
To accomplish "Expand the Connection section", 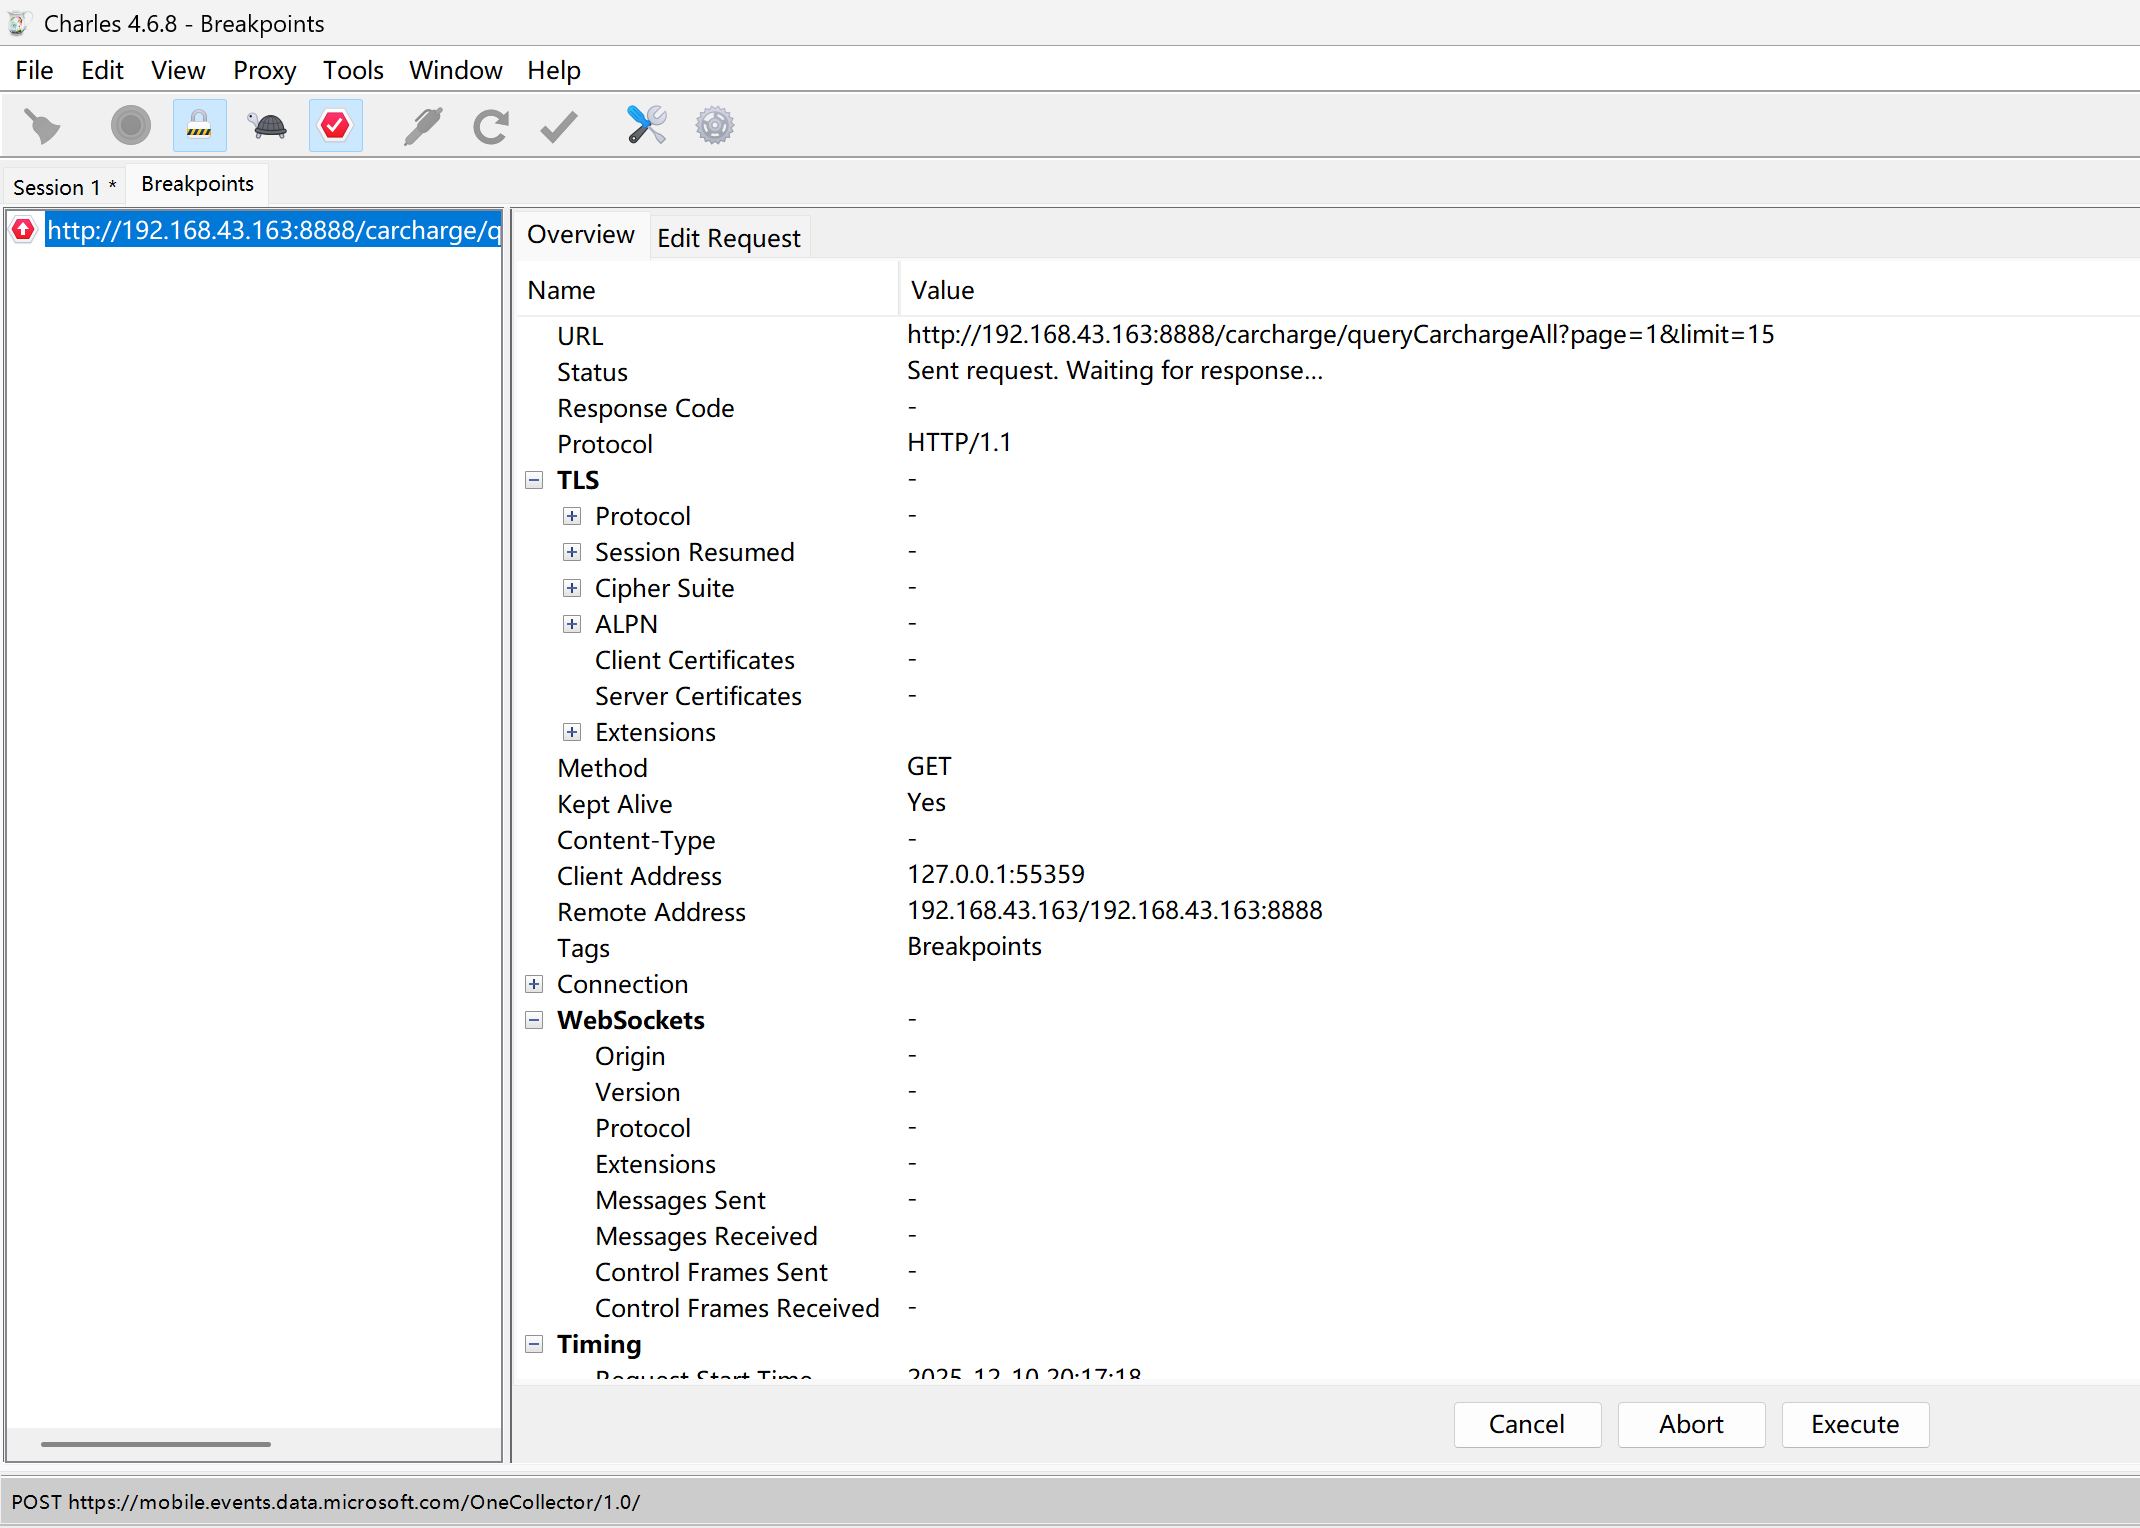I will [535, 984].
